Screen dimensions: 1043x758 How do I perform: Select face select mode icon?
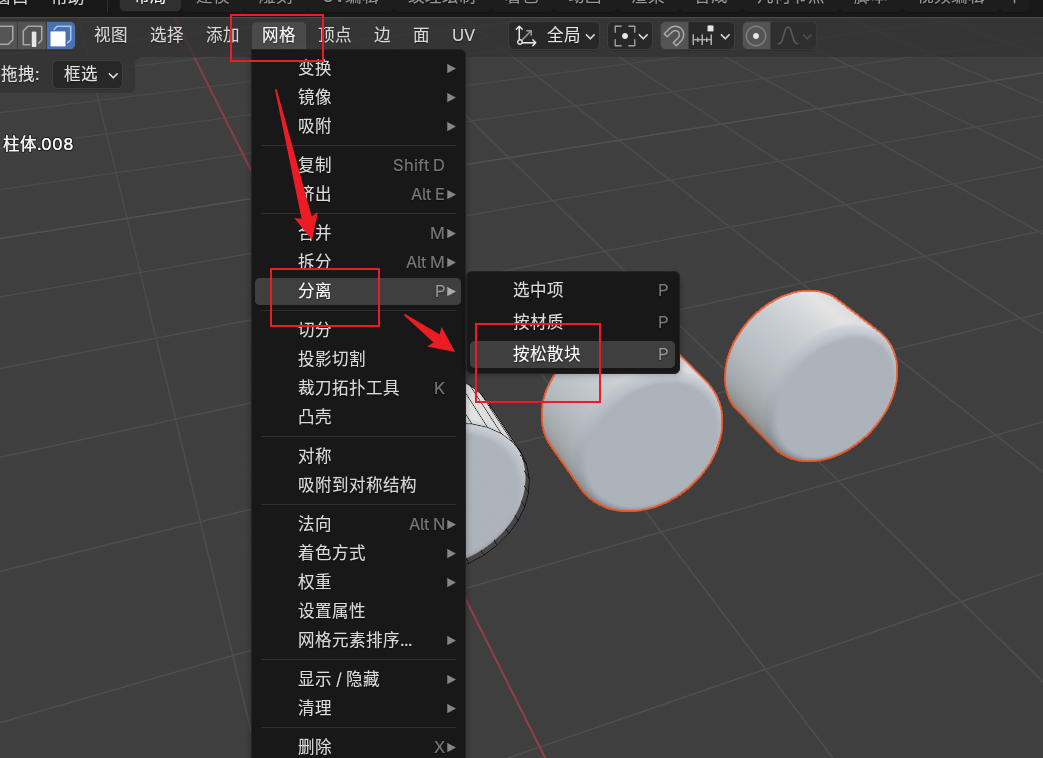[x=61, y=36]
